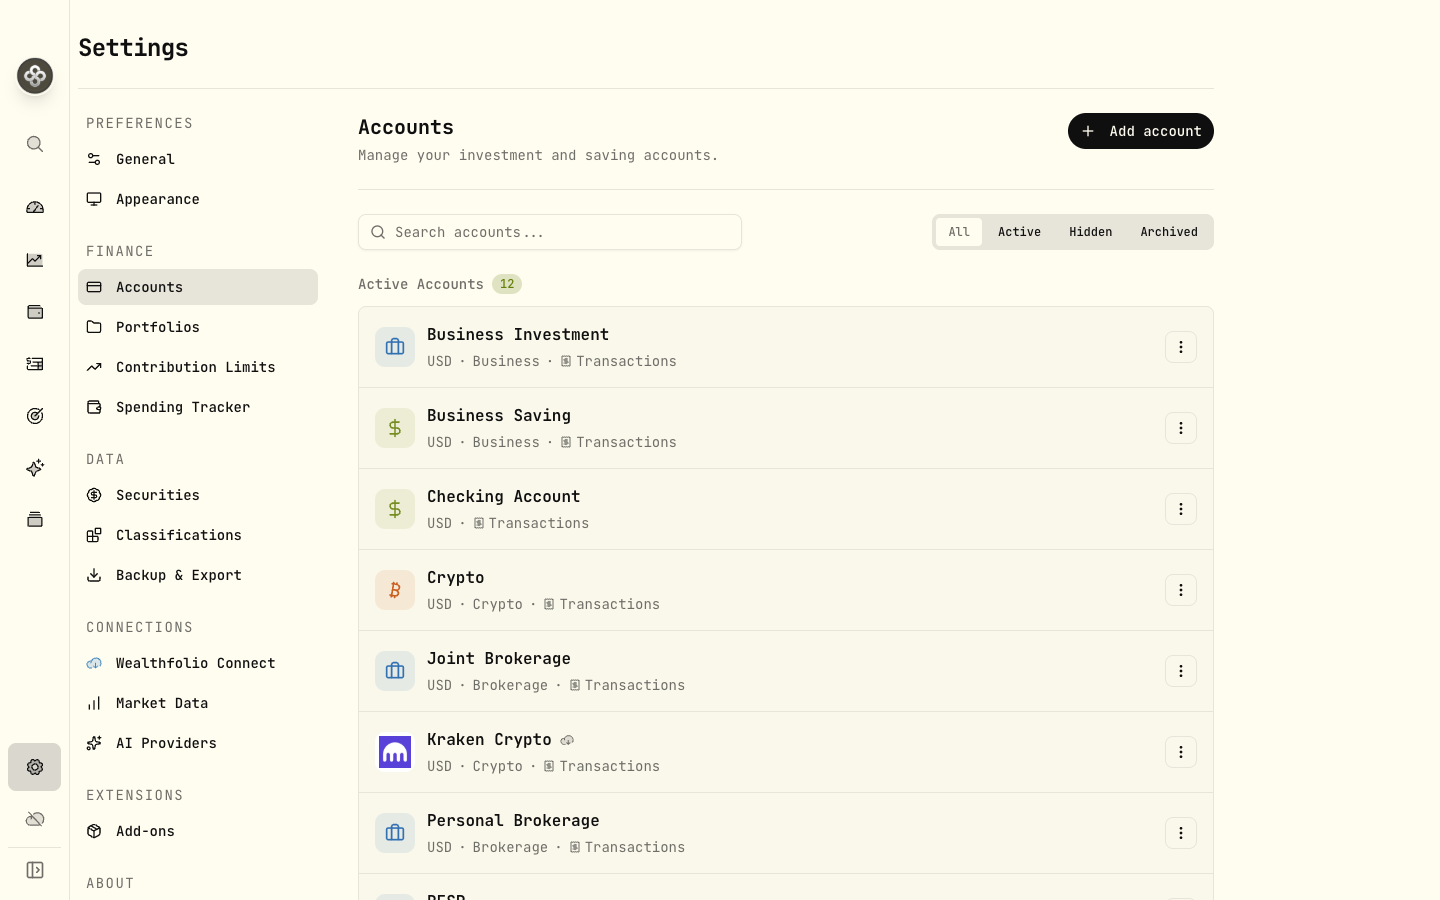Select the settings gear icon in rail
This screenshot has height=900, width=1440.
[x=35, y=767]
